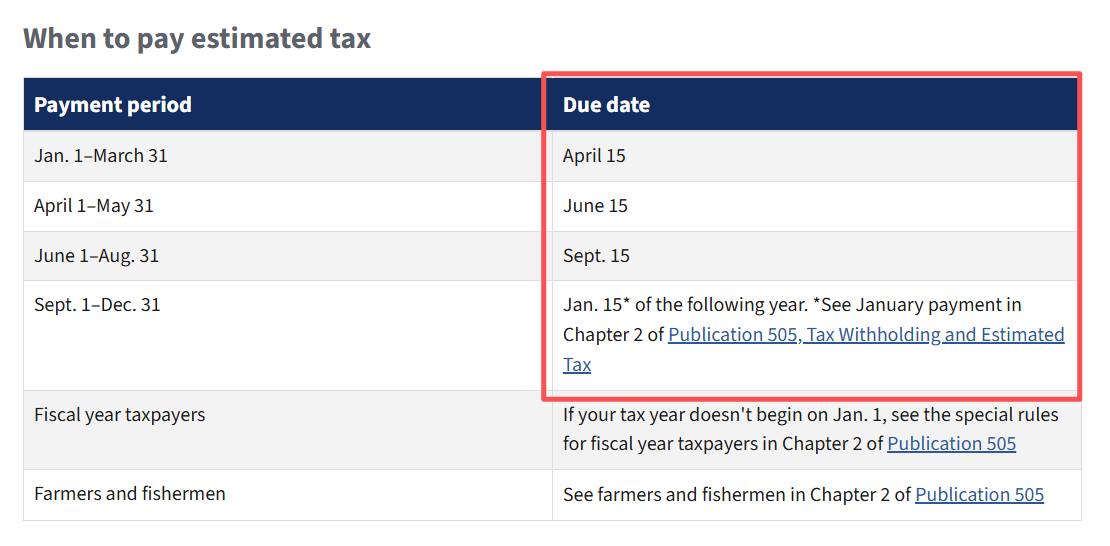Select the "June 1–Aug. 31" payment period cell

(96, 256)
